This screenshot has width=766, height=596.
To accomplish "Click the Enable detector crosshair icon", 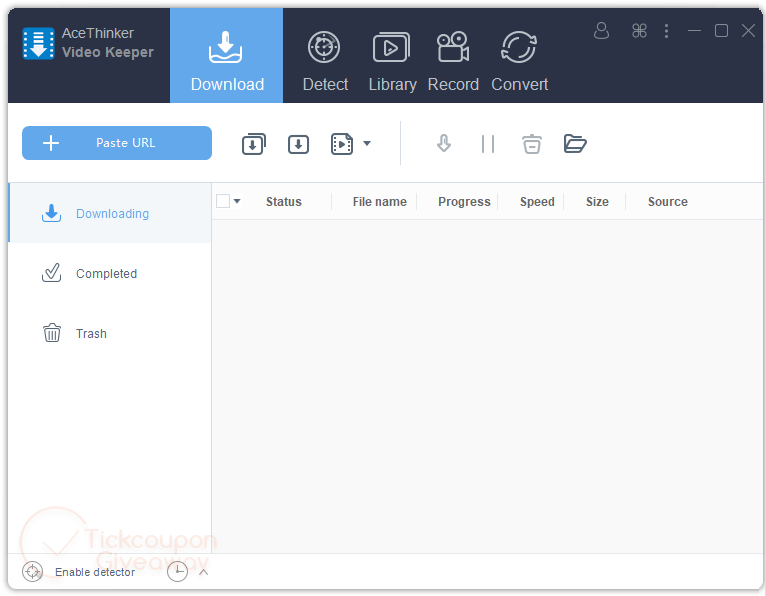I will (x=33, y=572).
